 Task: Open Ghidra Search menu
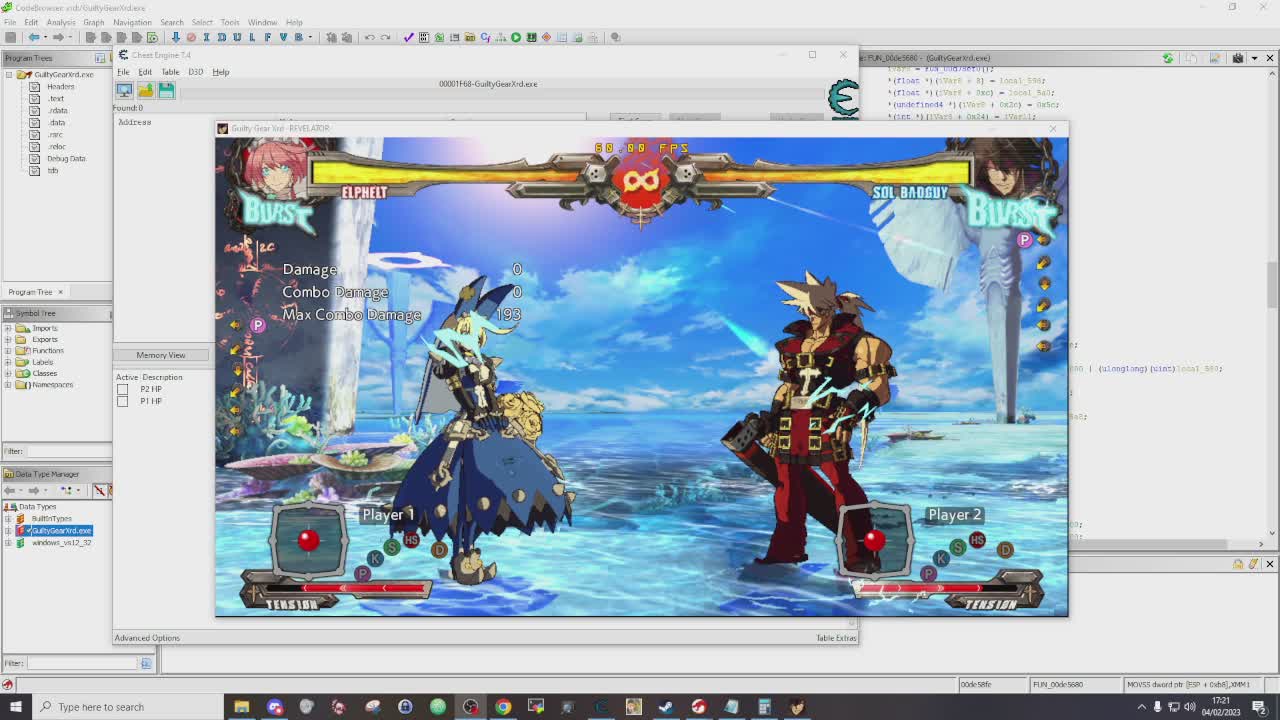[171, 22]
